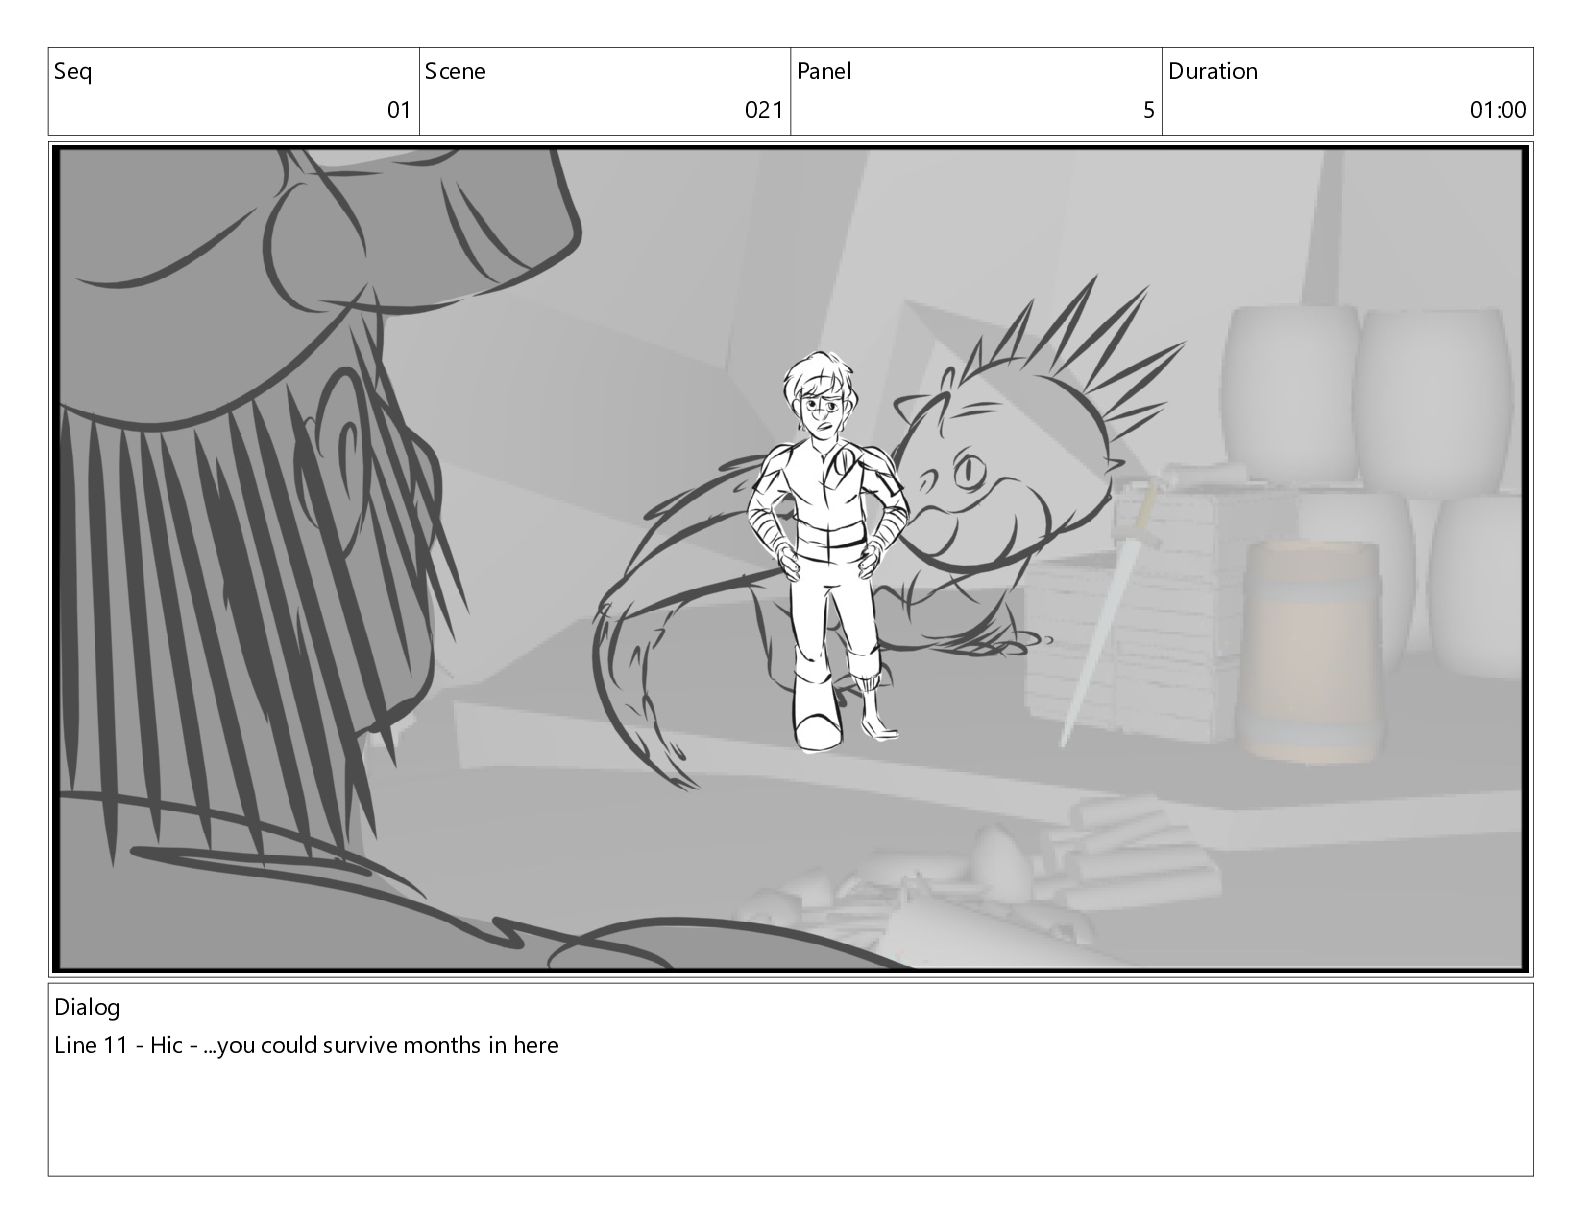
Task: Click the Dialog heading
Action: click(87, 1007)
